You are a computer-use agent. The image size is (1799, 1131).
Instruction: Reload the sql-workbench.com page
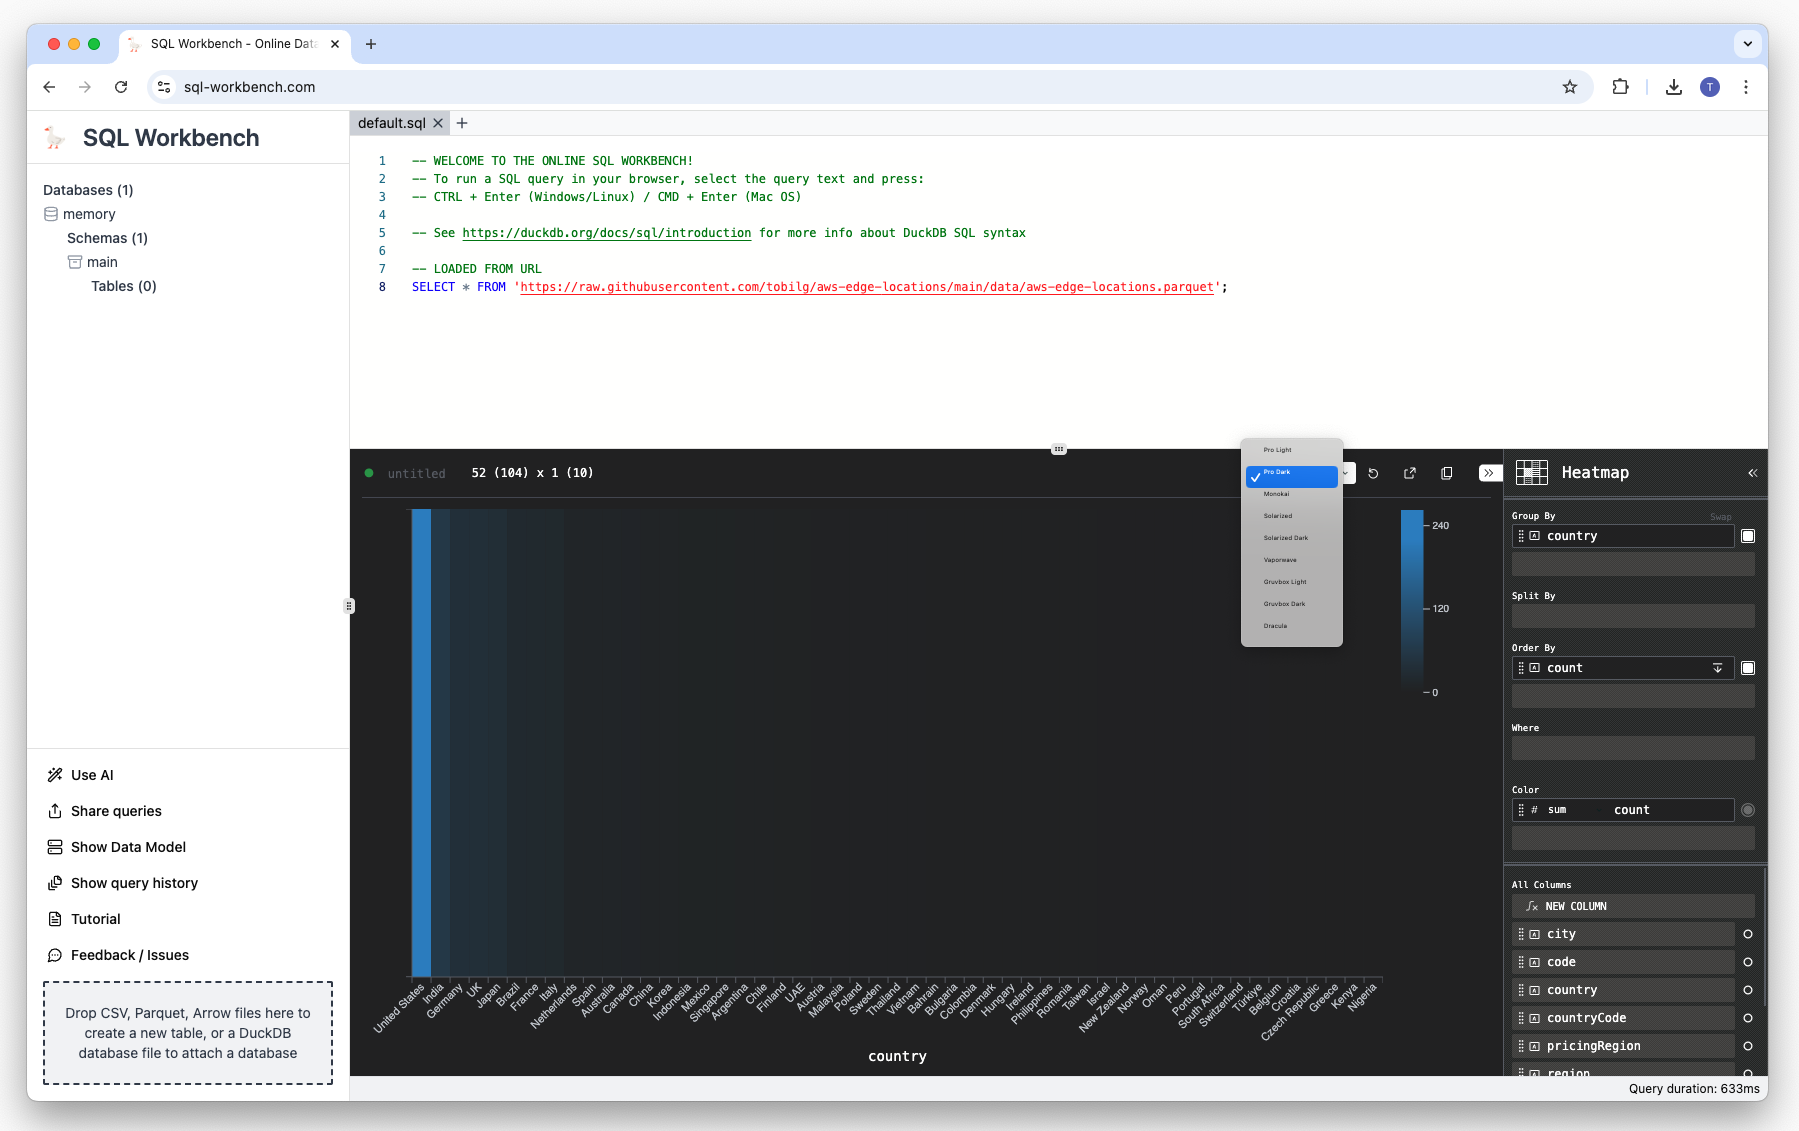pos(121,87)
